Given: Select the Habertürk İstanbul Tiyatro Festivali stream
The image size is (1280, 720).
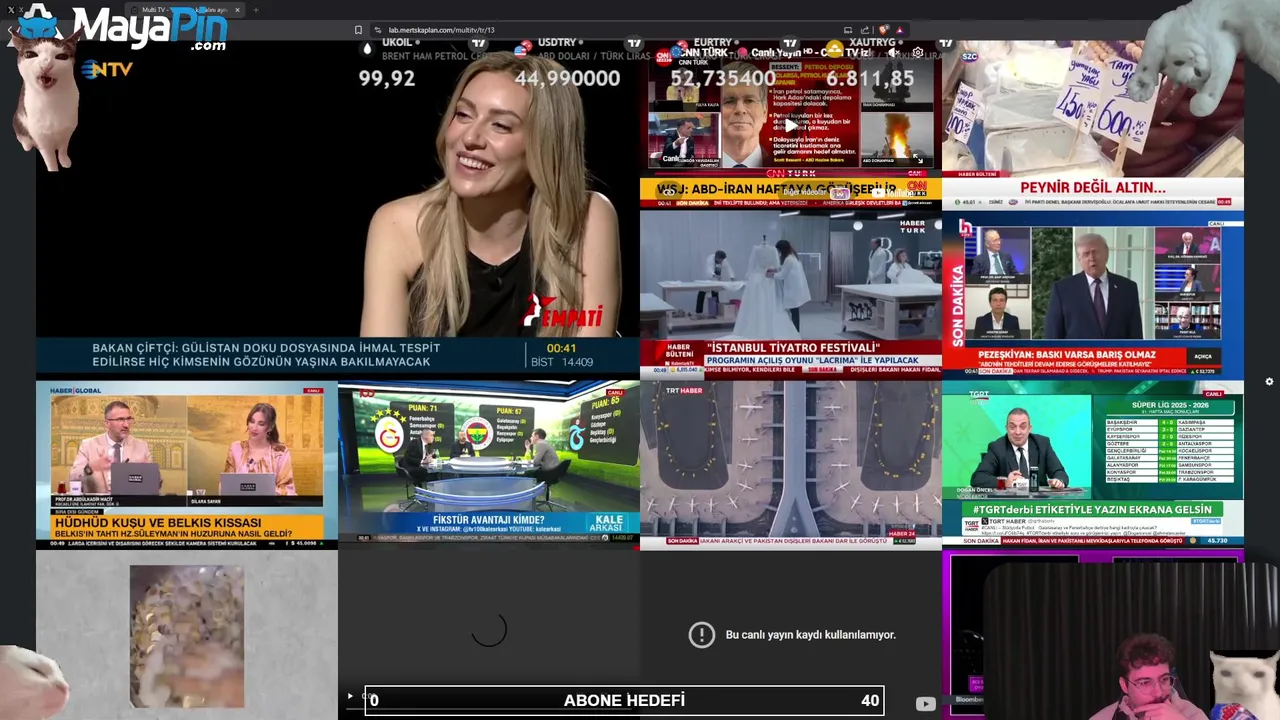Looking at the screenshot, I should (790, 294).
